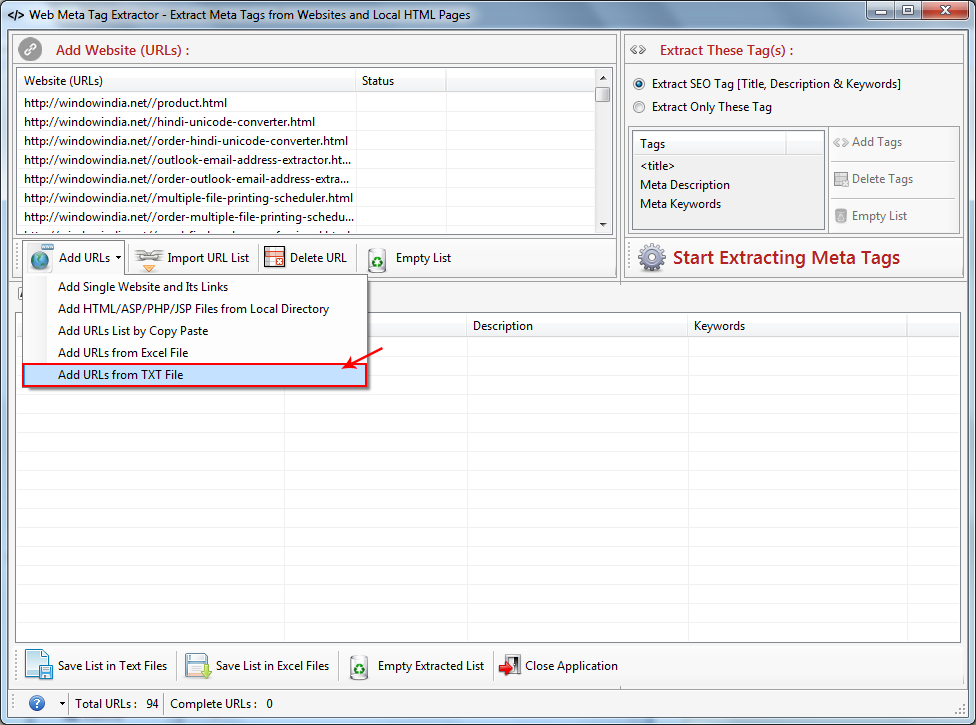Click the Delete Tags grid icon

pos(841,179)
